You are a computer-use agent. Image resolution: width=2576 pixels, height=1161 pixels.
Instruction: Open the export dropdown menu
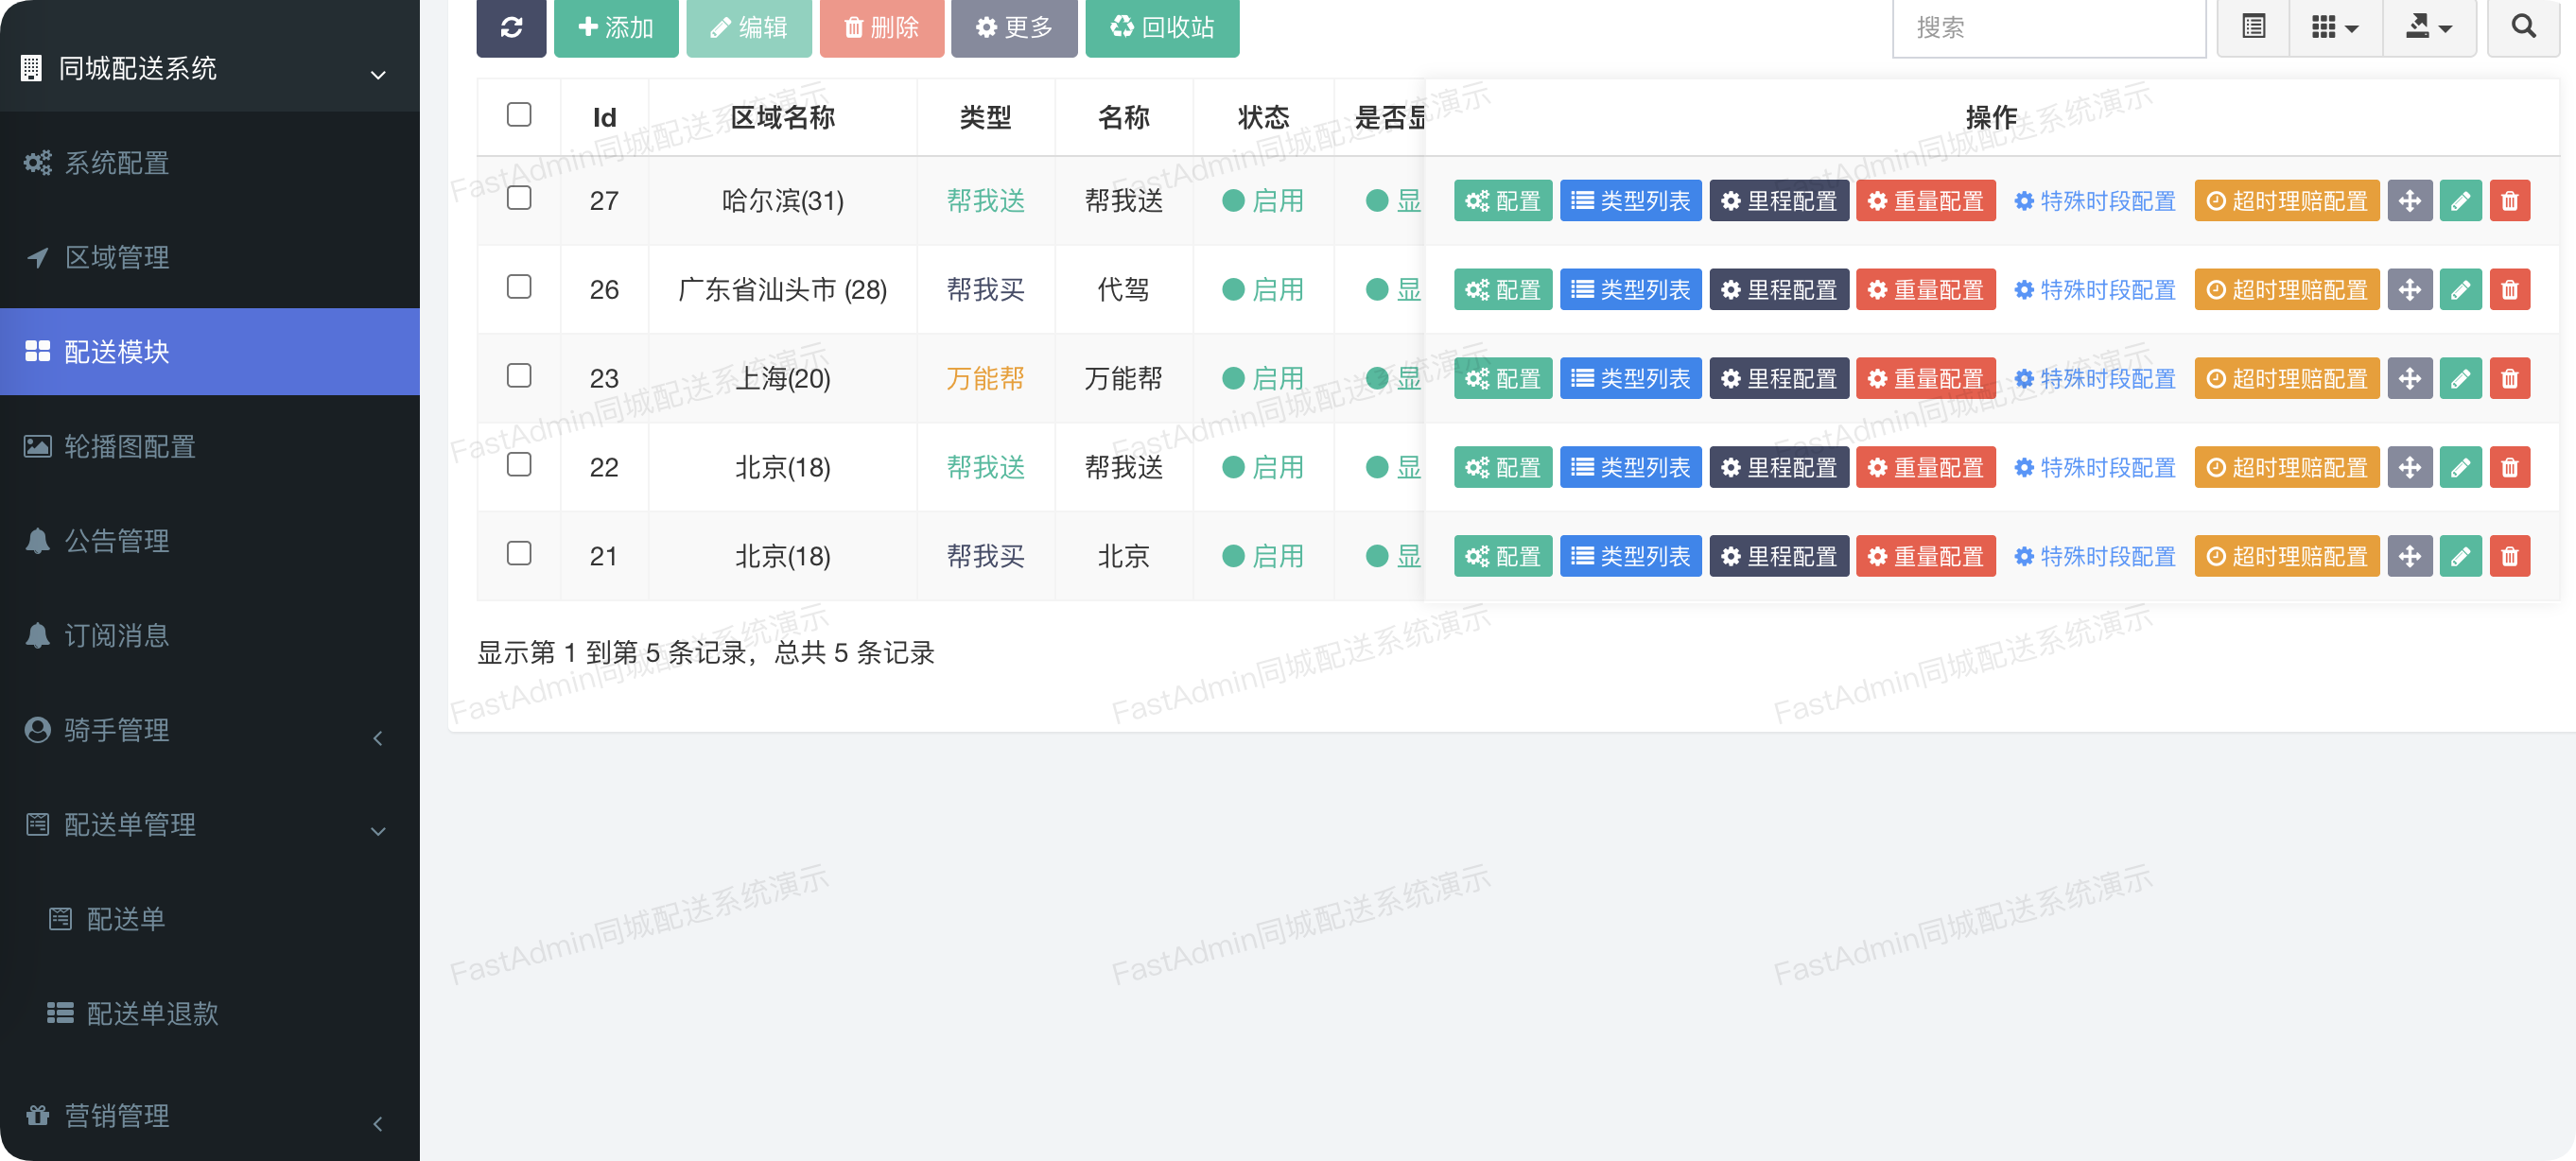pos(2428,27)
